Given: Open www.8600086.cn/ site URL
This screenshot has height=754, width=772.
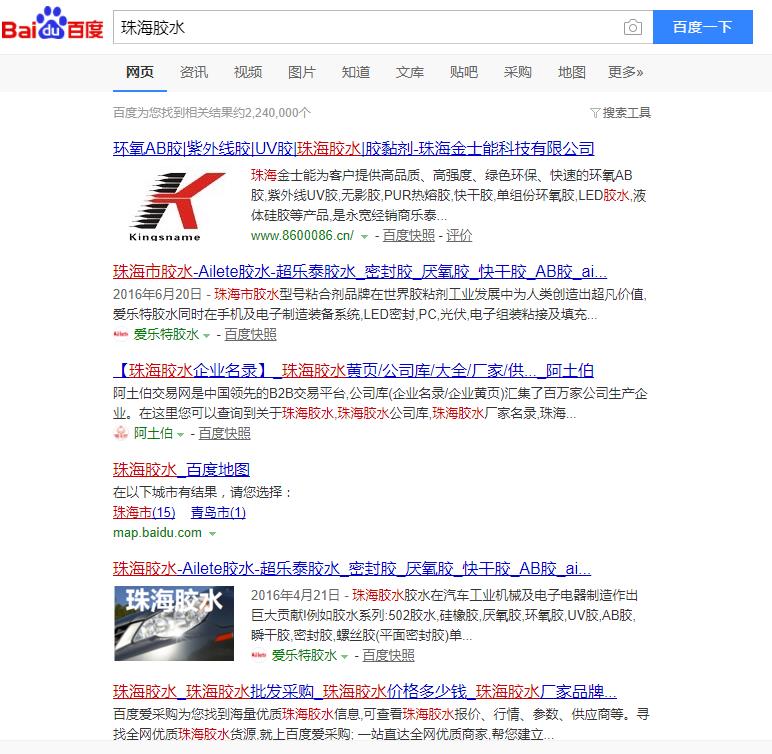Looking at the screenshot, I should [302, 235].
